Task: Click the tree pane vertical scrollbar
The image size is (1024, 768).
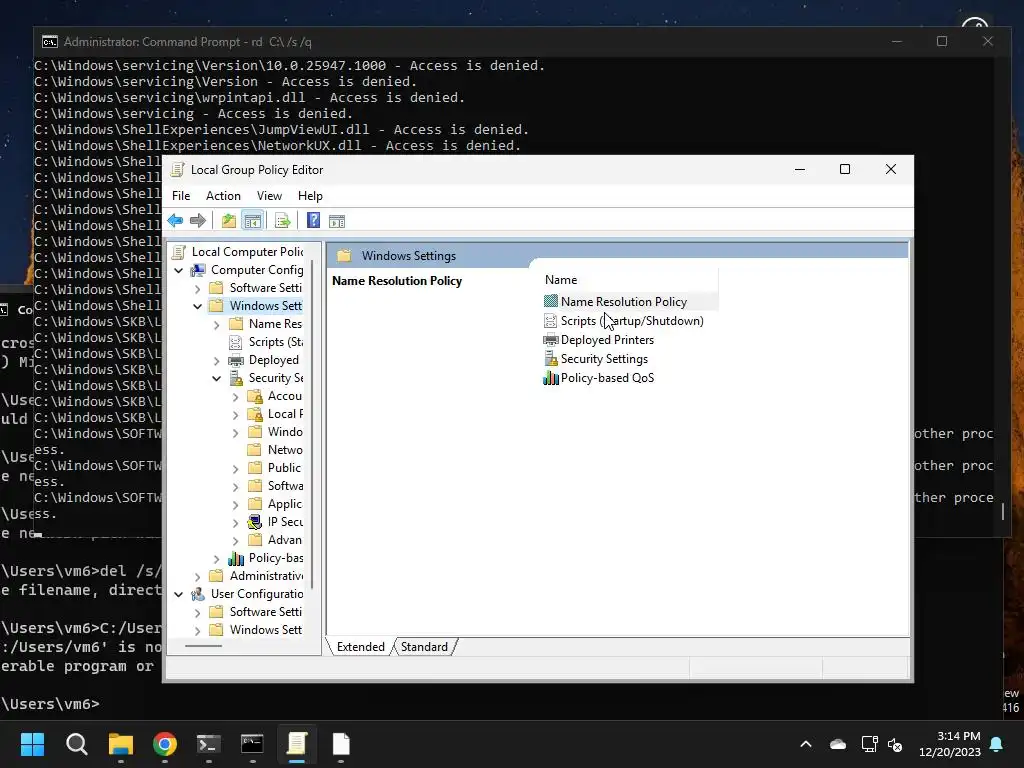Action: (313, 424)
